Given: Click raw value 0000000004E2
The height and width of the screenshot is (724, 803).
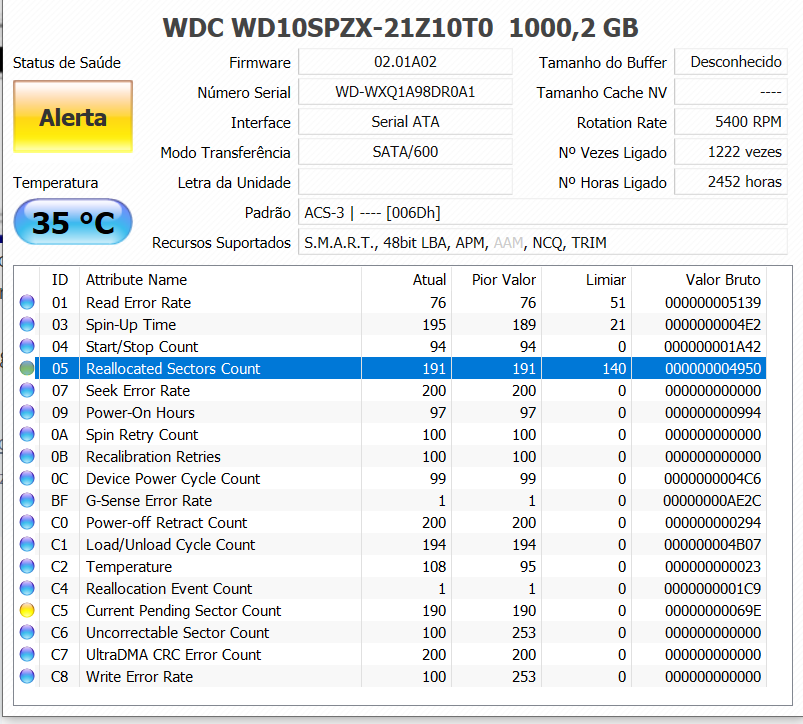Looking at the screenshot, I should pos(713,325).
